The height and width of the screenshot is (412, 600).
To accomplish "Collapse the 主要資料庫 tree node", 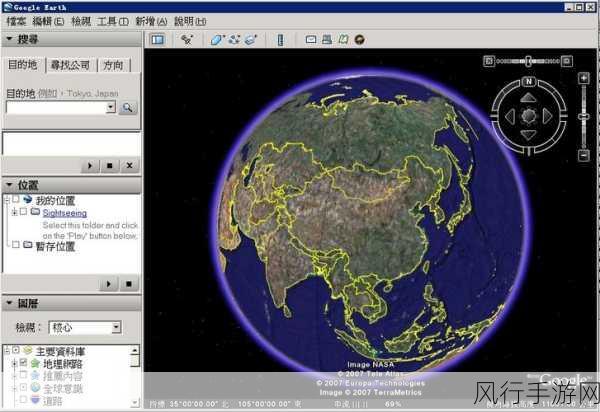I will [x=7, y=350].
